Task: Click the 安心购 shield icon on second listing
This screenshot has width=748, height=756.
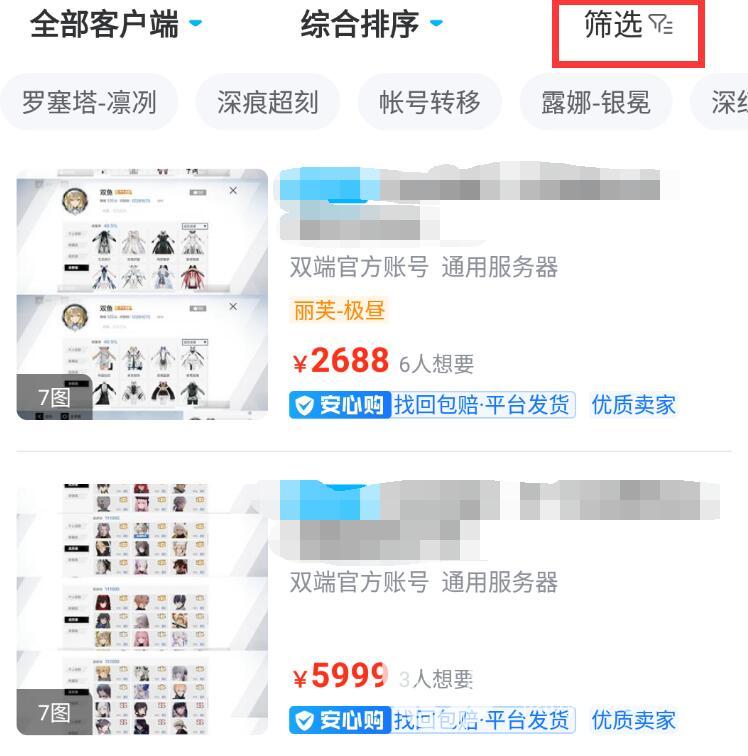Action: (x=305, y=720)
